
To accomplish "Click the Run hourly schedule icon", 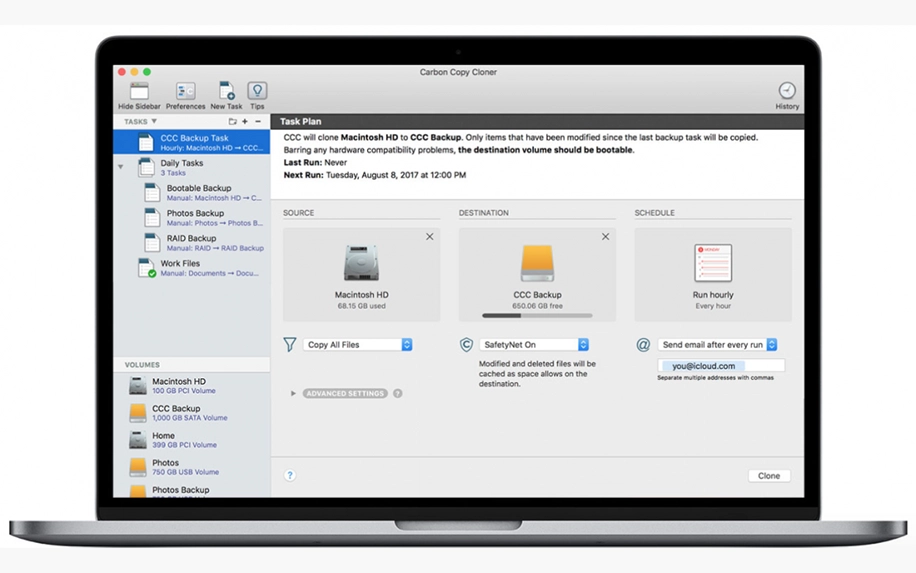I will click(713, 263).
